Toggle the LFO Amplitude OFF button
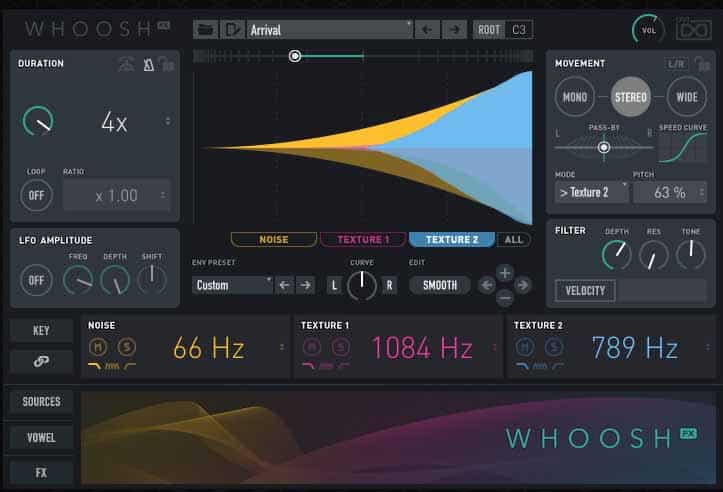 tap(36, 280)
